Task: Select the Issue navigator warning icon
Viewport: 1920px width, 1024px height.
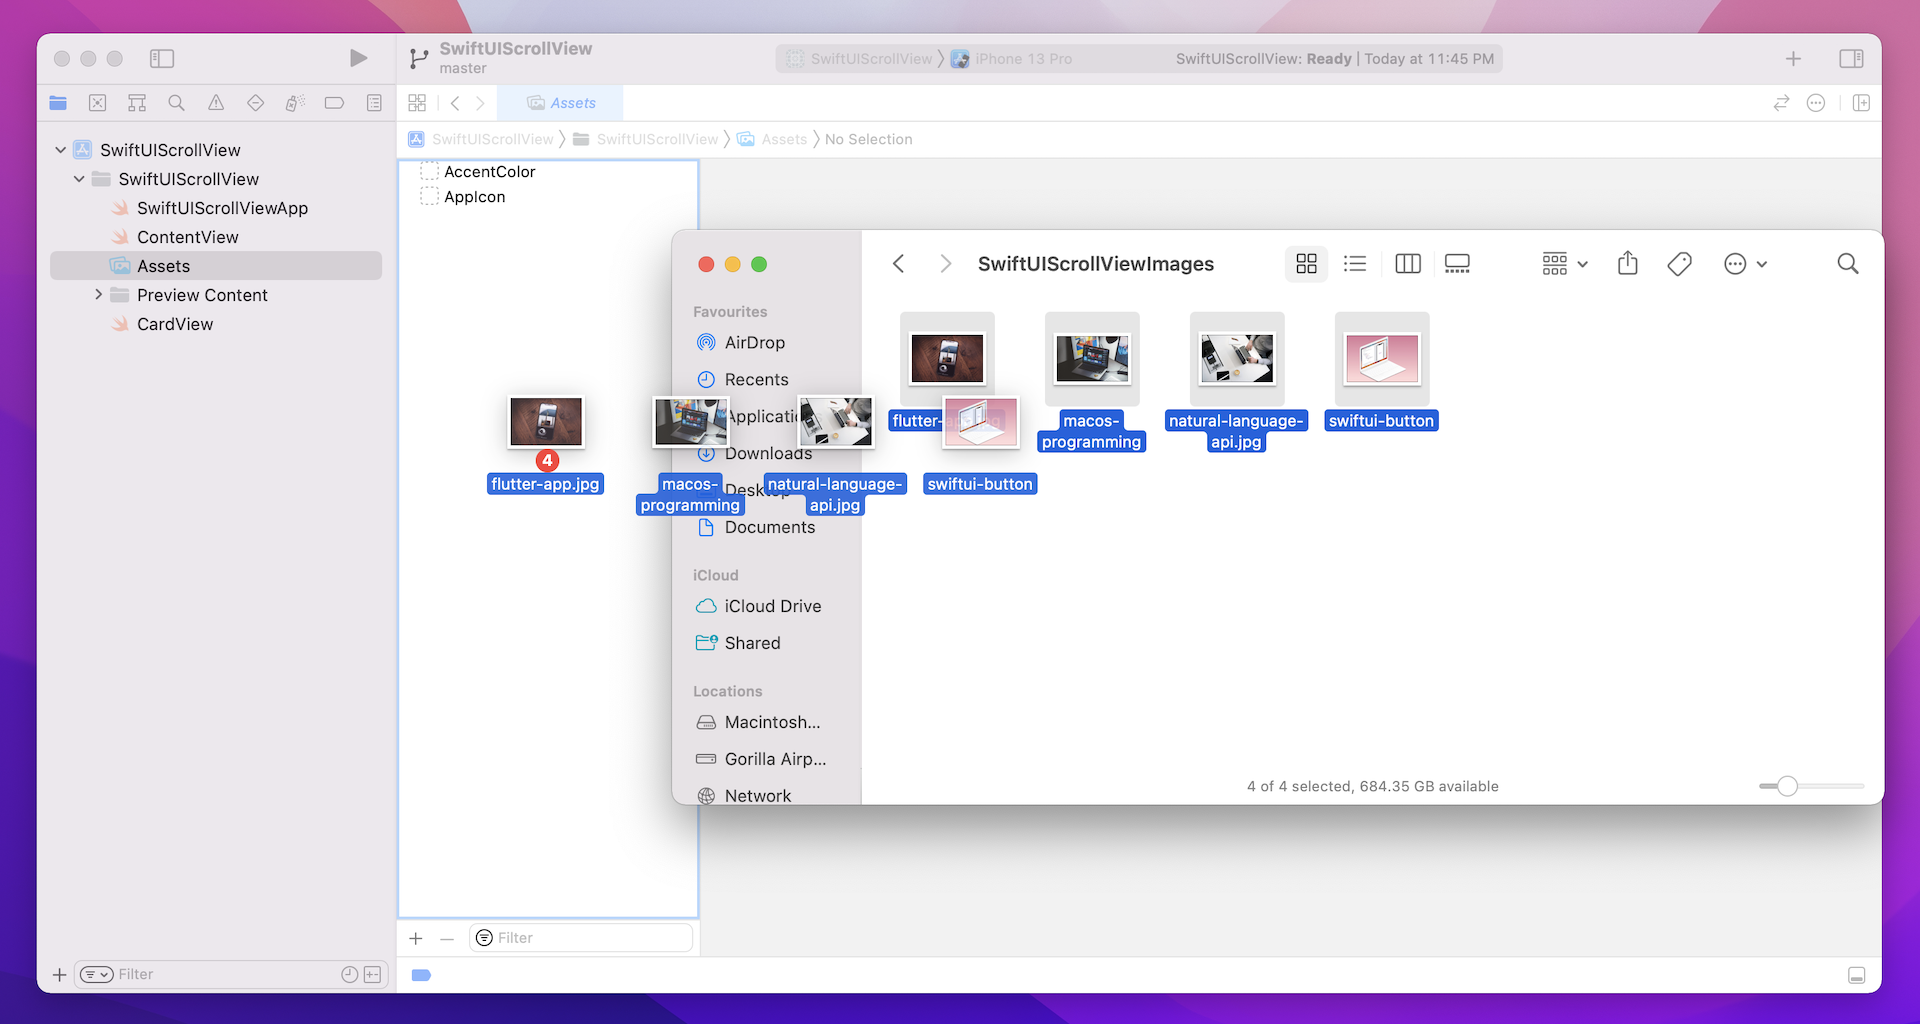Action: 215,103
